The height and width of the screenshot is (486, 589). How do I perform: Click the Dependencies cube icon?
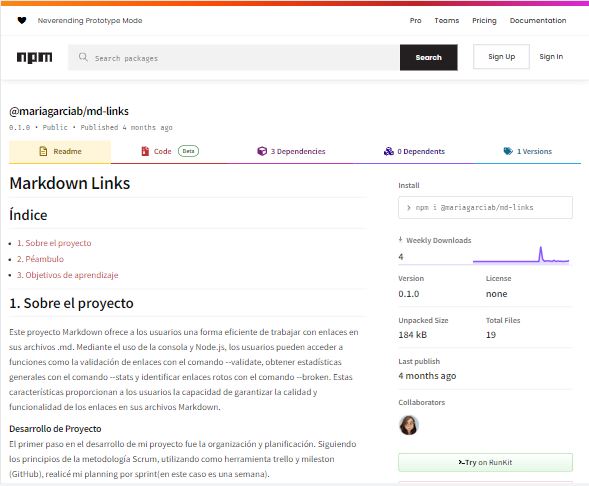pos(262,151)
